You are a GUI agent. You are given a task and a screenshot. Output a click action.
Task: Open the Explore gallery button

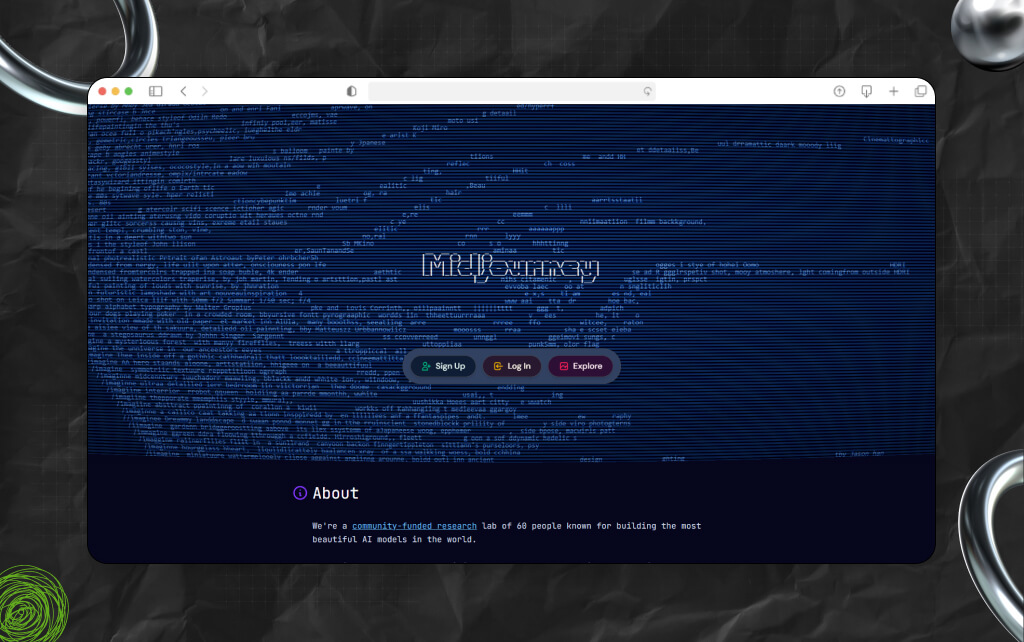pyautogui.click(x=580, y=366)
